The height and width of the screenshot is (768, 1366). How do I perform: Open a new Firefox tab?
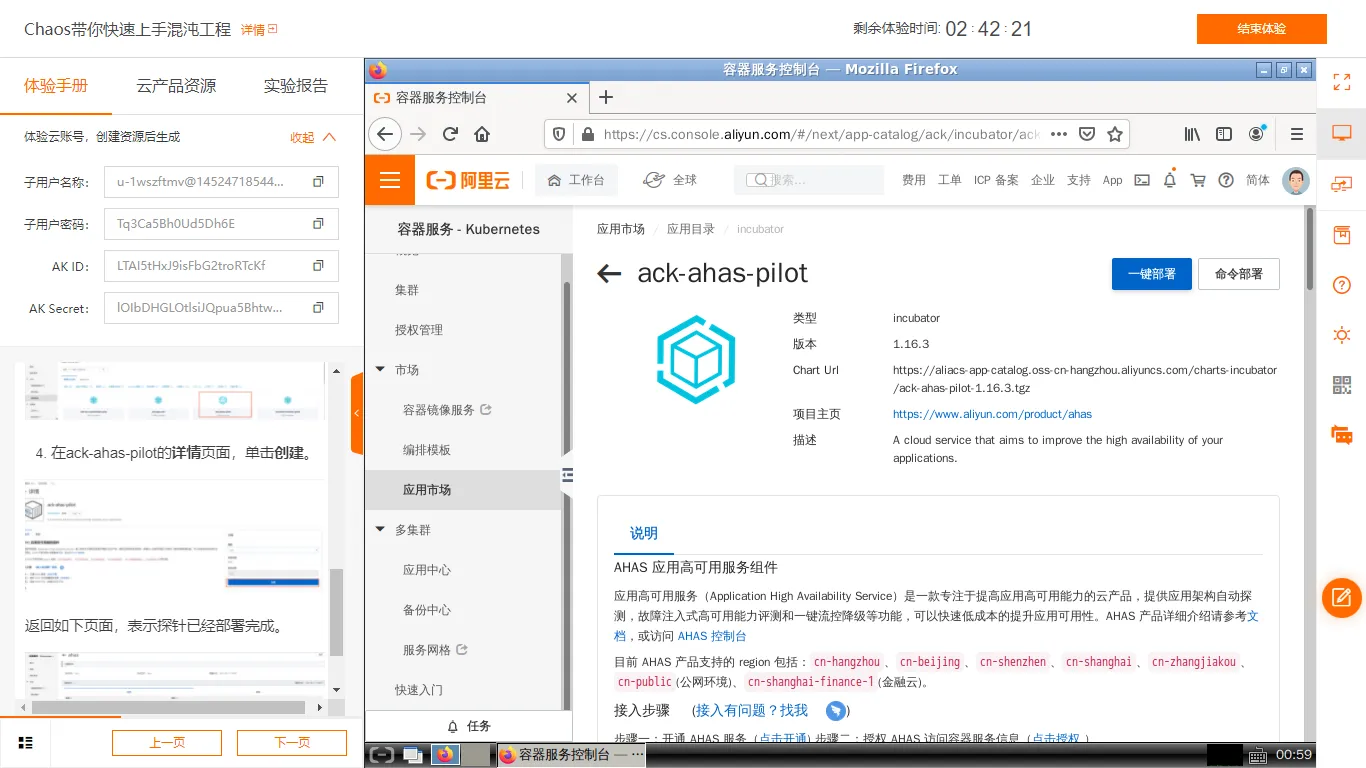tap(605, 97)
